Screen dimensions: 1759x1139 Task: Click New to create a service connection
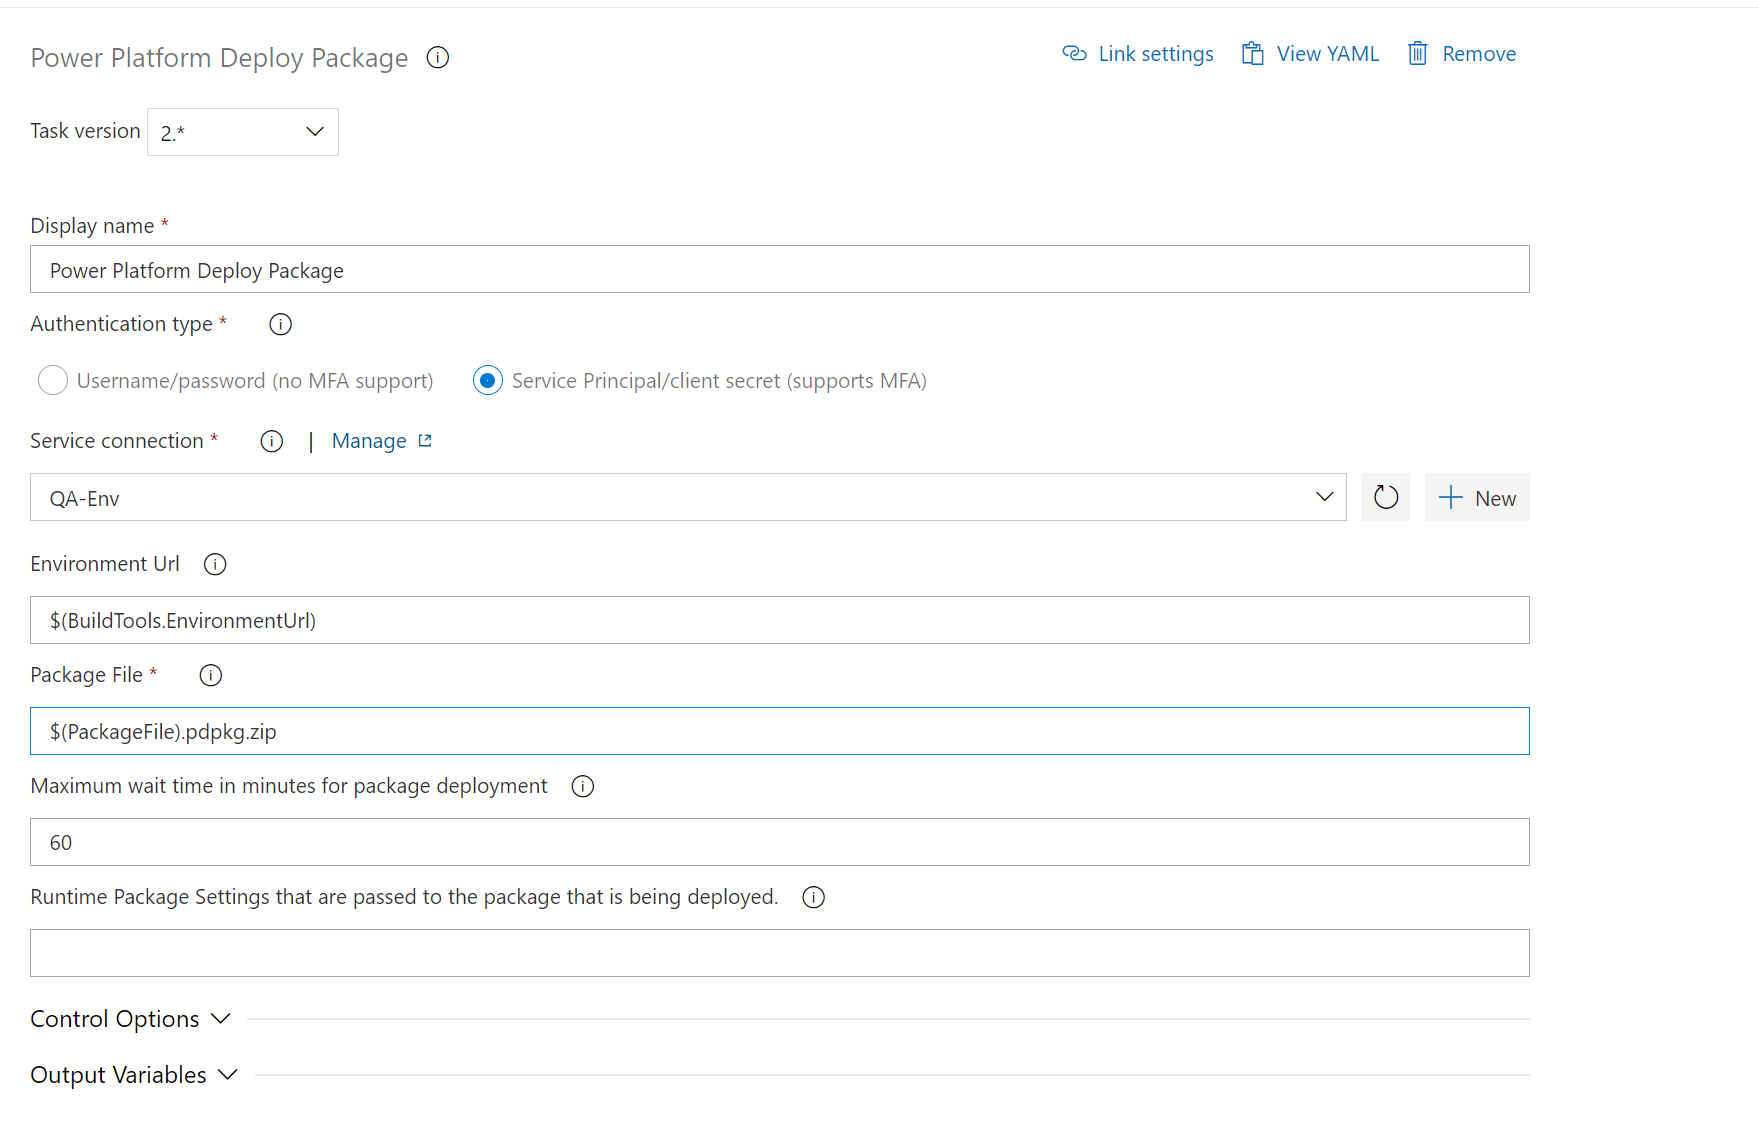click(x=1477, y=497)
